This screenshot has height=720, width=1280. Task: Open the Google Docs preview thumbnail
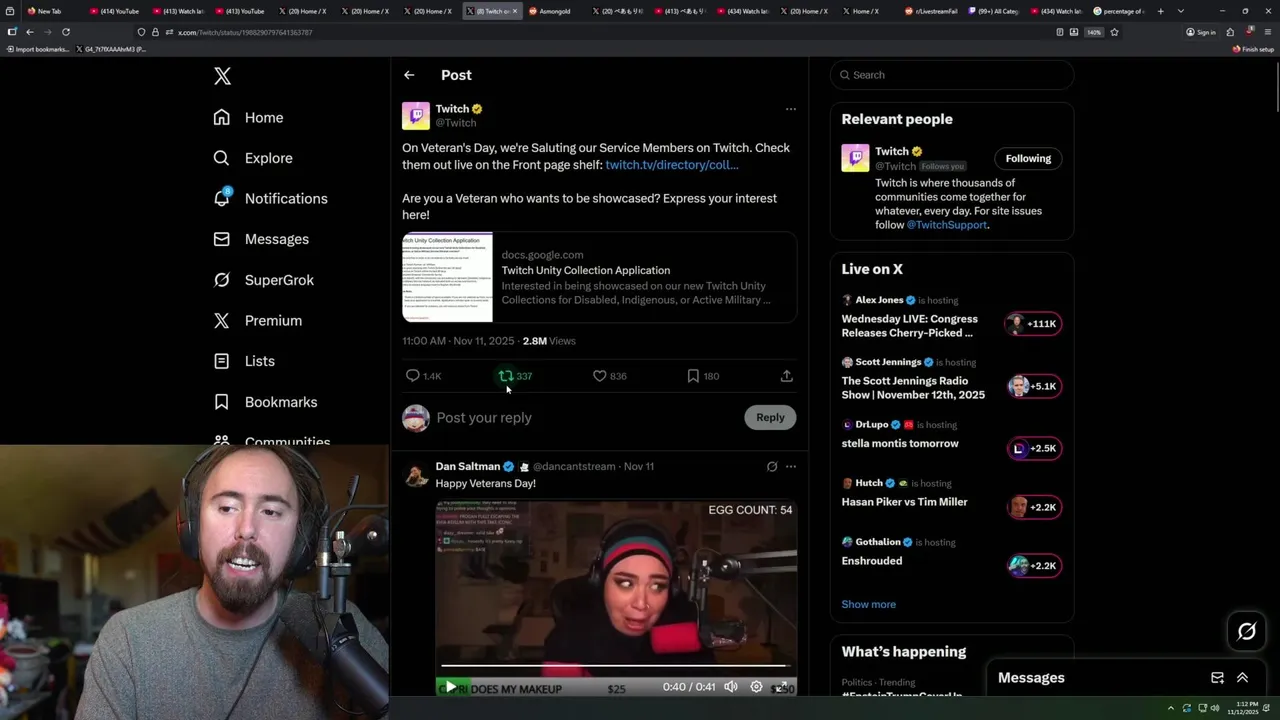coord(447,278)
